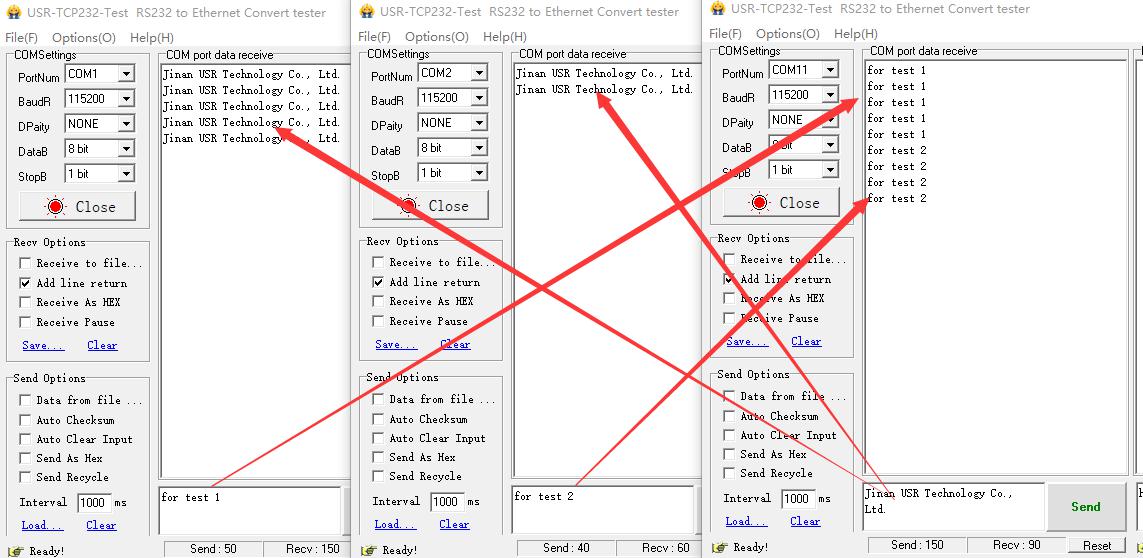
Task: Click the green Send button in COM11 window
Action: tap(1086, 507)
